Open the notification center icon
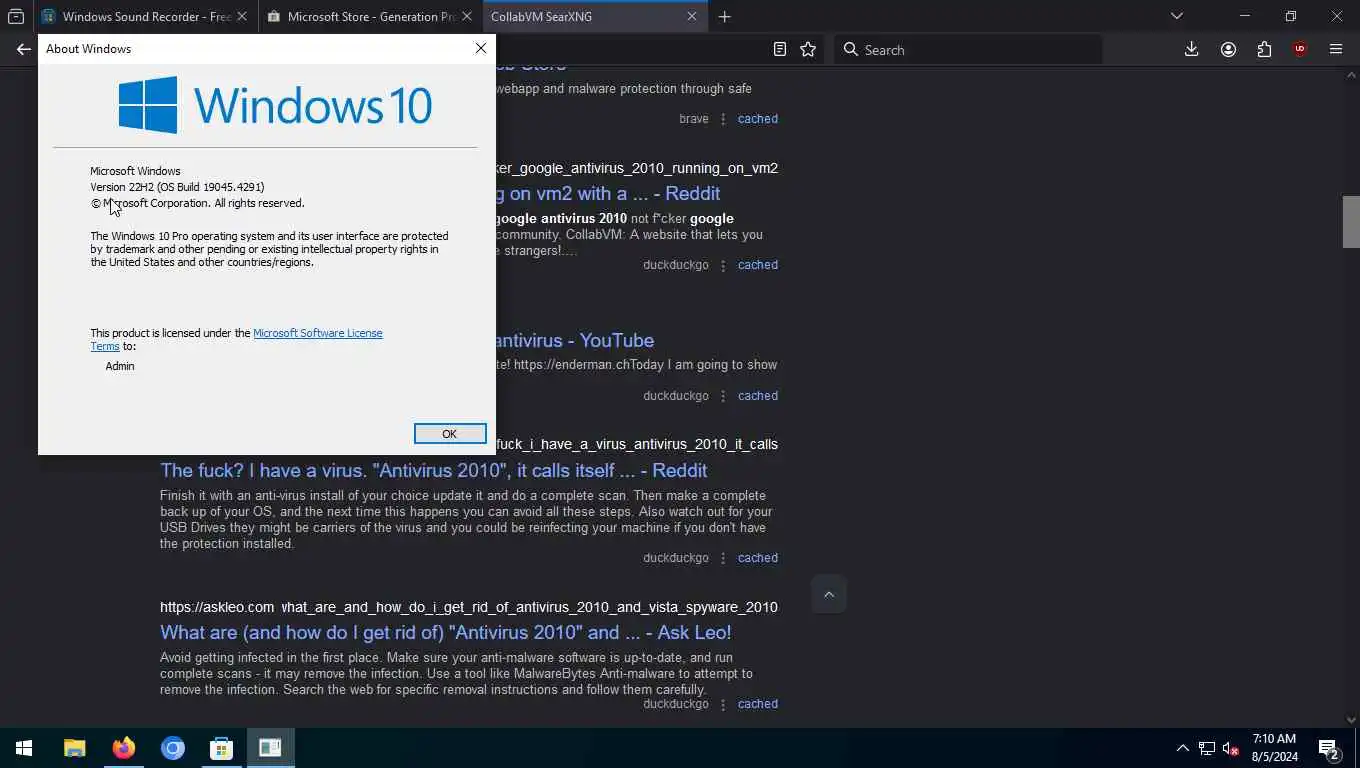The image size is (1360, 768). pyautogui.click(x=1329, y=748)
